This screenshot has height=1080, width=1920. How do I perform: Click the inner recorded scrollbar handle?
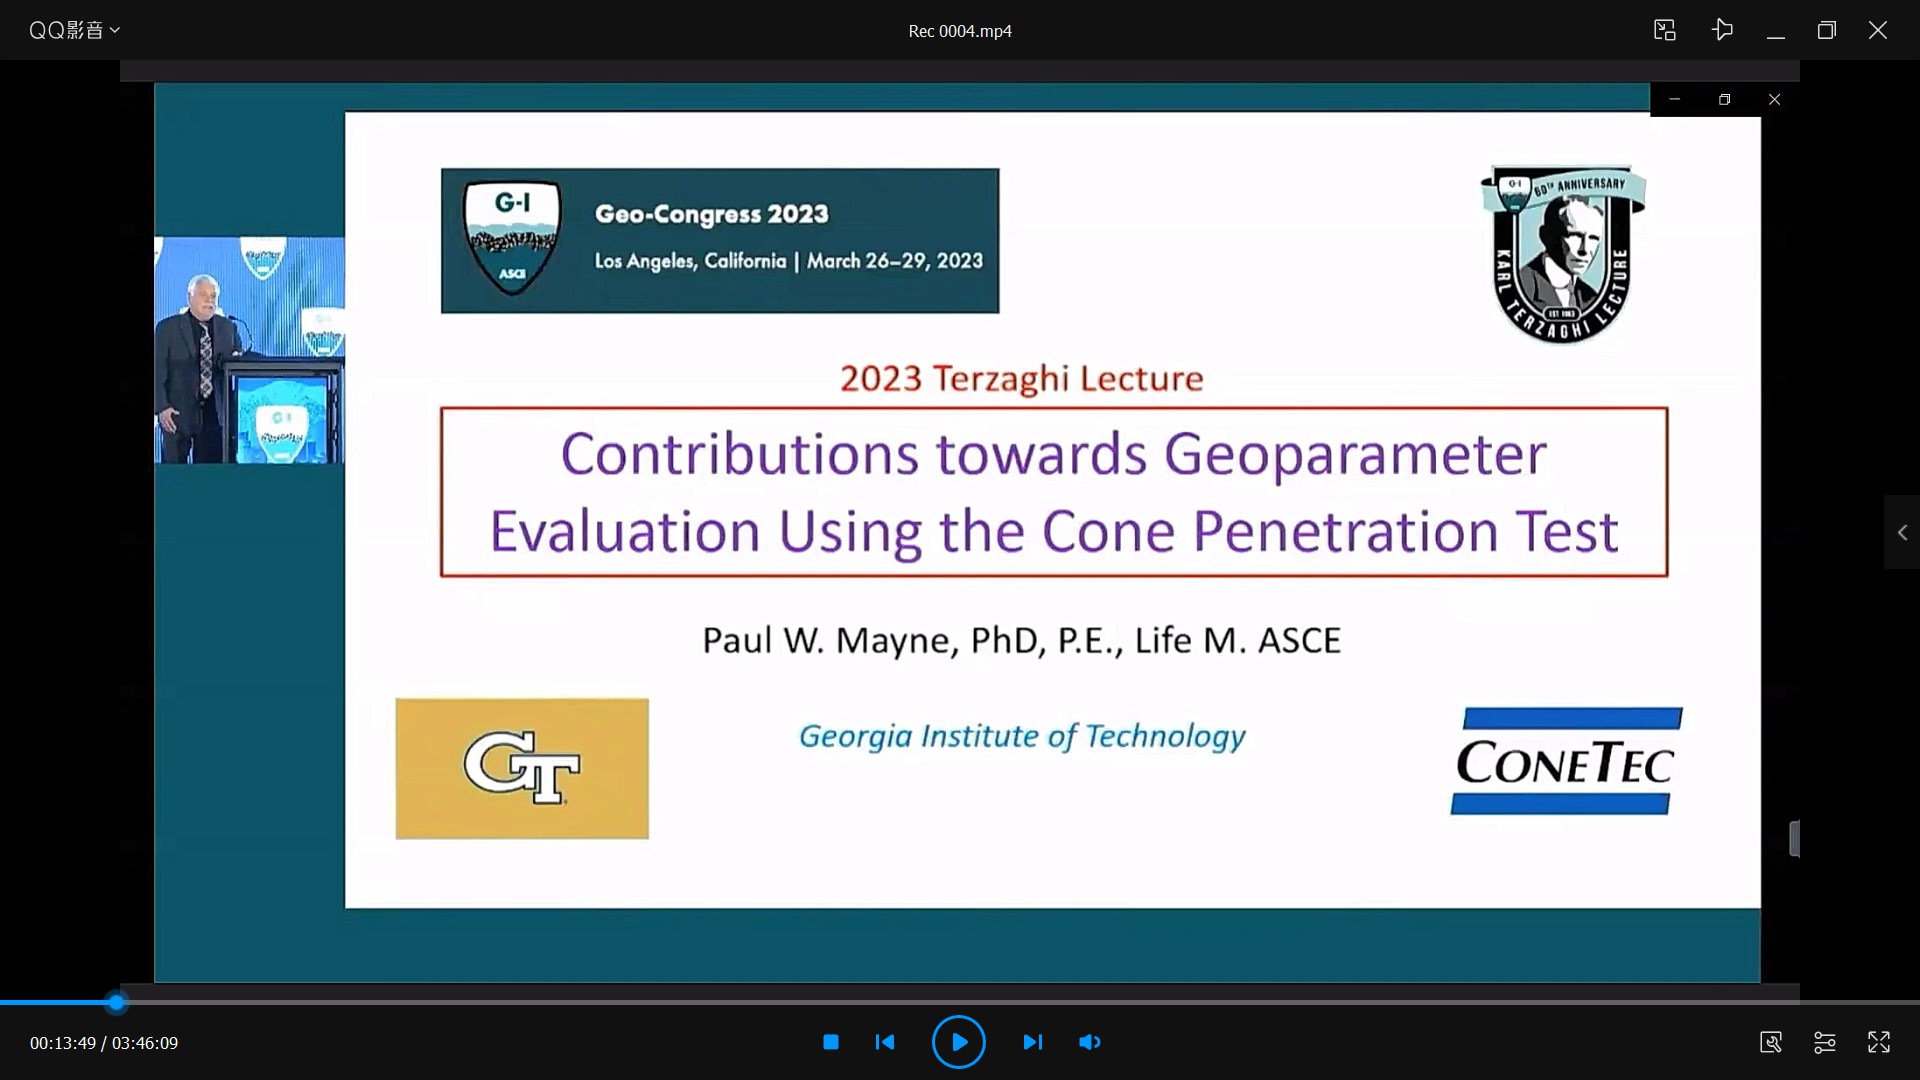click(x=1794, y=838)
